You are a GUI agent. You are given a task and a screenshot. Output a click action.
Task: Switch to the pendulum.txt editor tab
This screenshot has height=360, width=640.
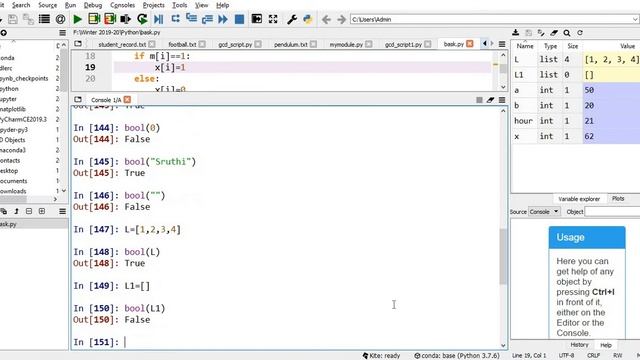click(291, 44)
